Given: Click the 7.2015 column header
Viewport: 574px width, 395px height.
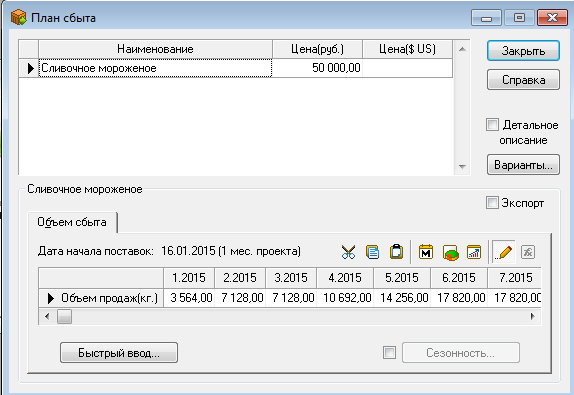Looking at the screenshot, I should pyautogui.click(x=514, y=278).
